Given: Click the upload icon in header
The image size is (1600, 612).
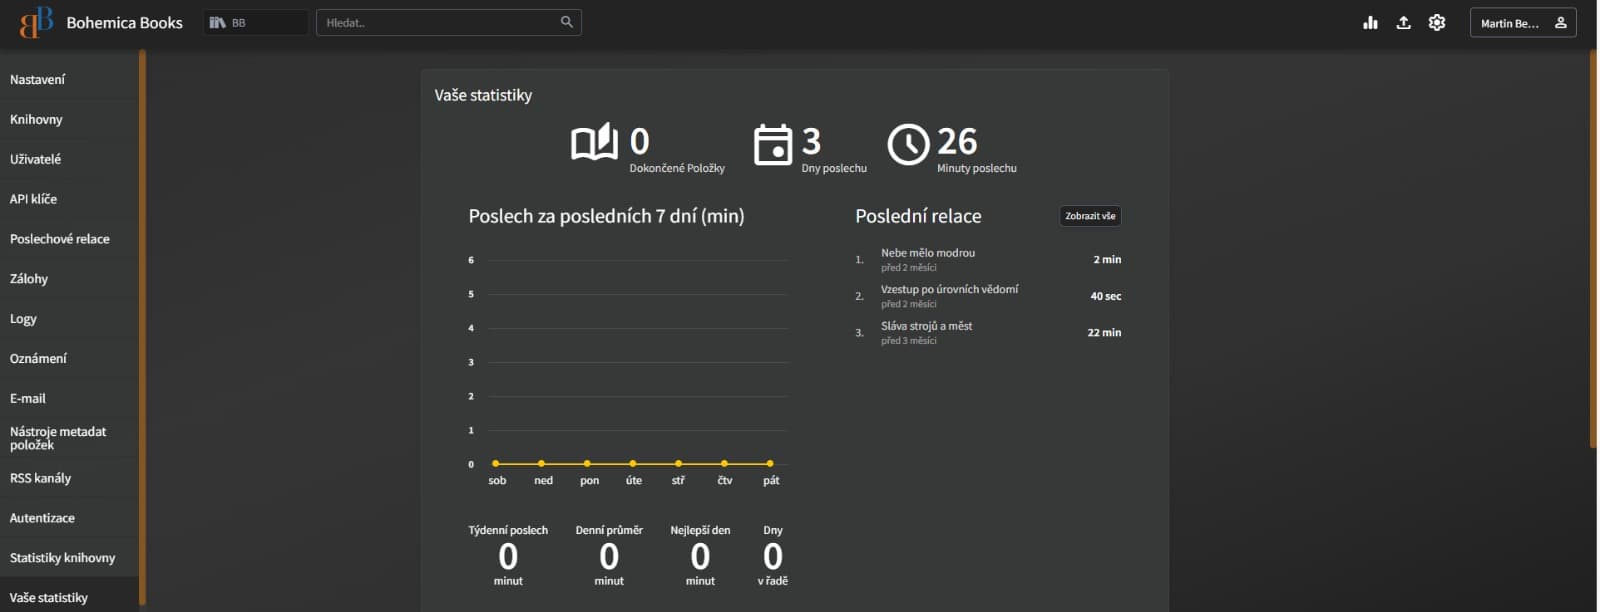Looking at the screenshot, I should point(1403,23).
